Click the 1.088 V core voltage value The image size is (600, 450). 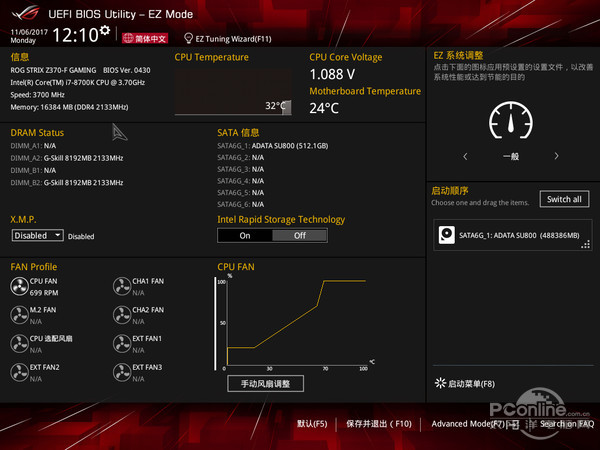tap(332, 74)
